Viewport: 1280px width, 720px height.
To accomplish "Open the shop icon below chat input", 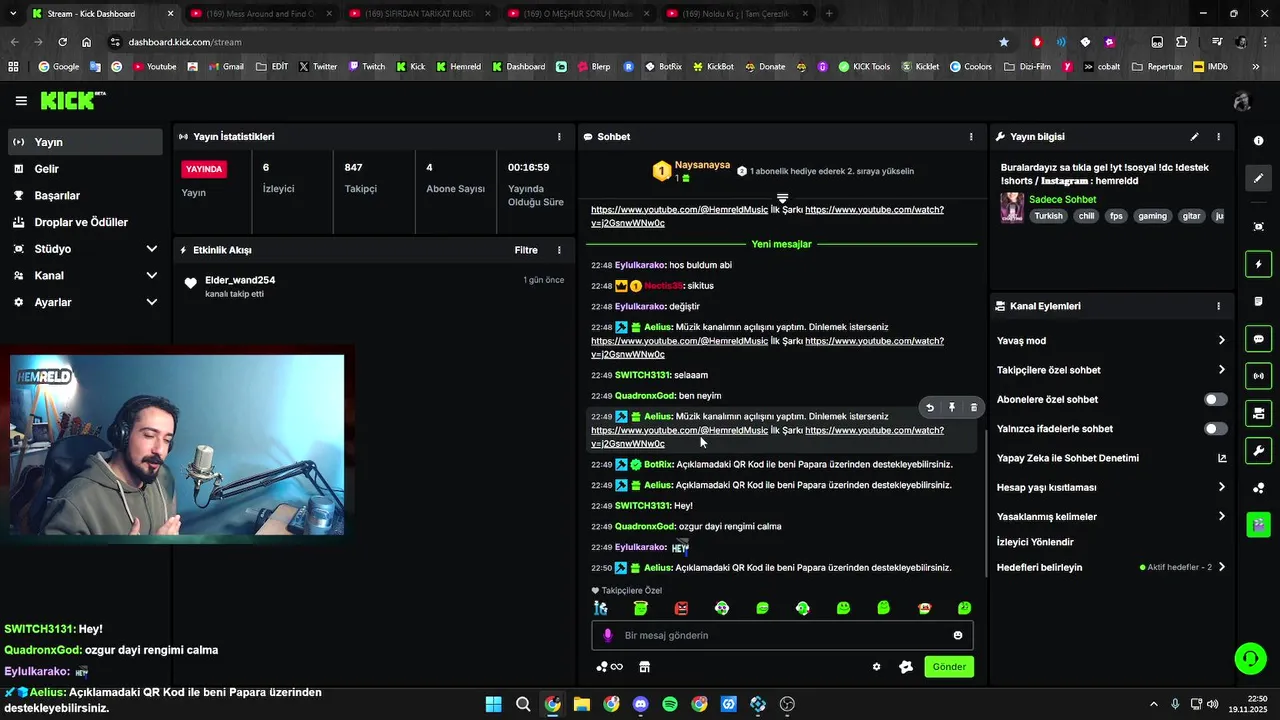I will coord(644,667).
